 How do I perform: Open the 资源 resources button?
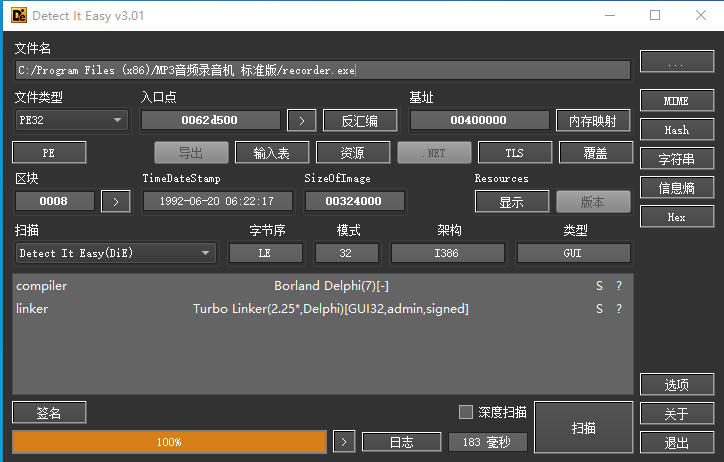tap(353, 153)
